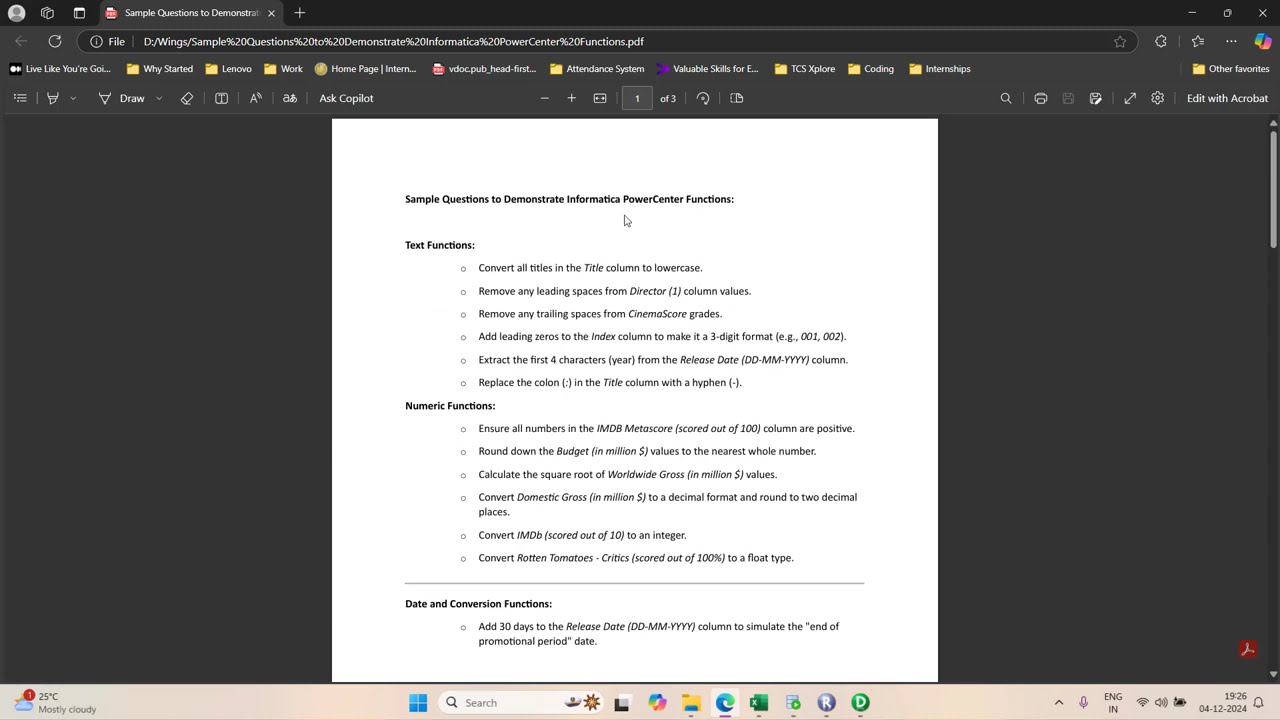Click the Save As icon

click(x=1096, y=98)
